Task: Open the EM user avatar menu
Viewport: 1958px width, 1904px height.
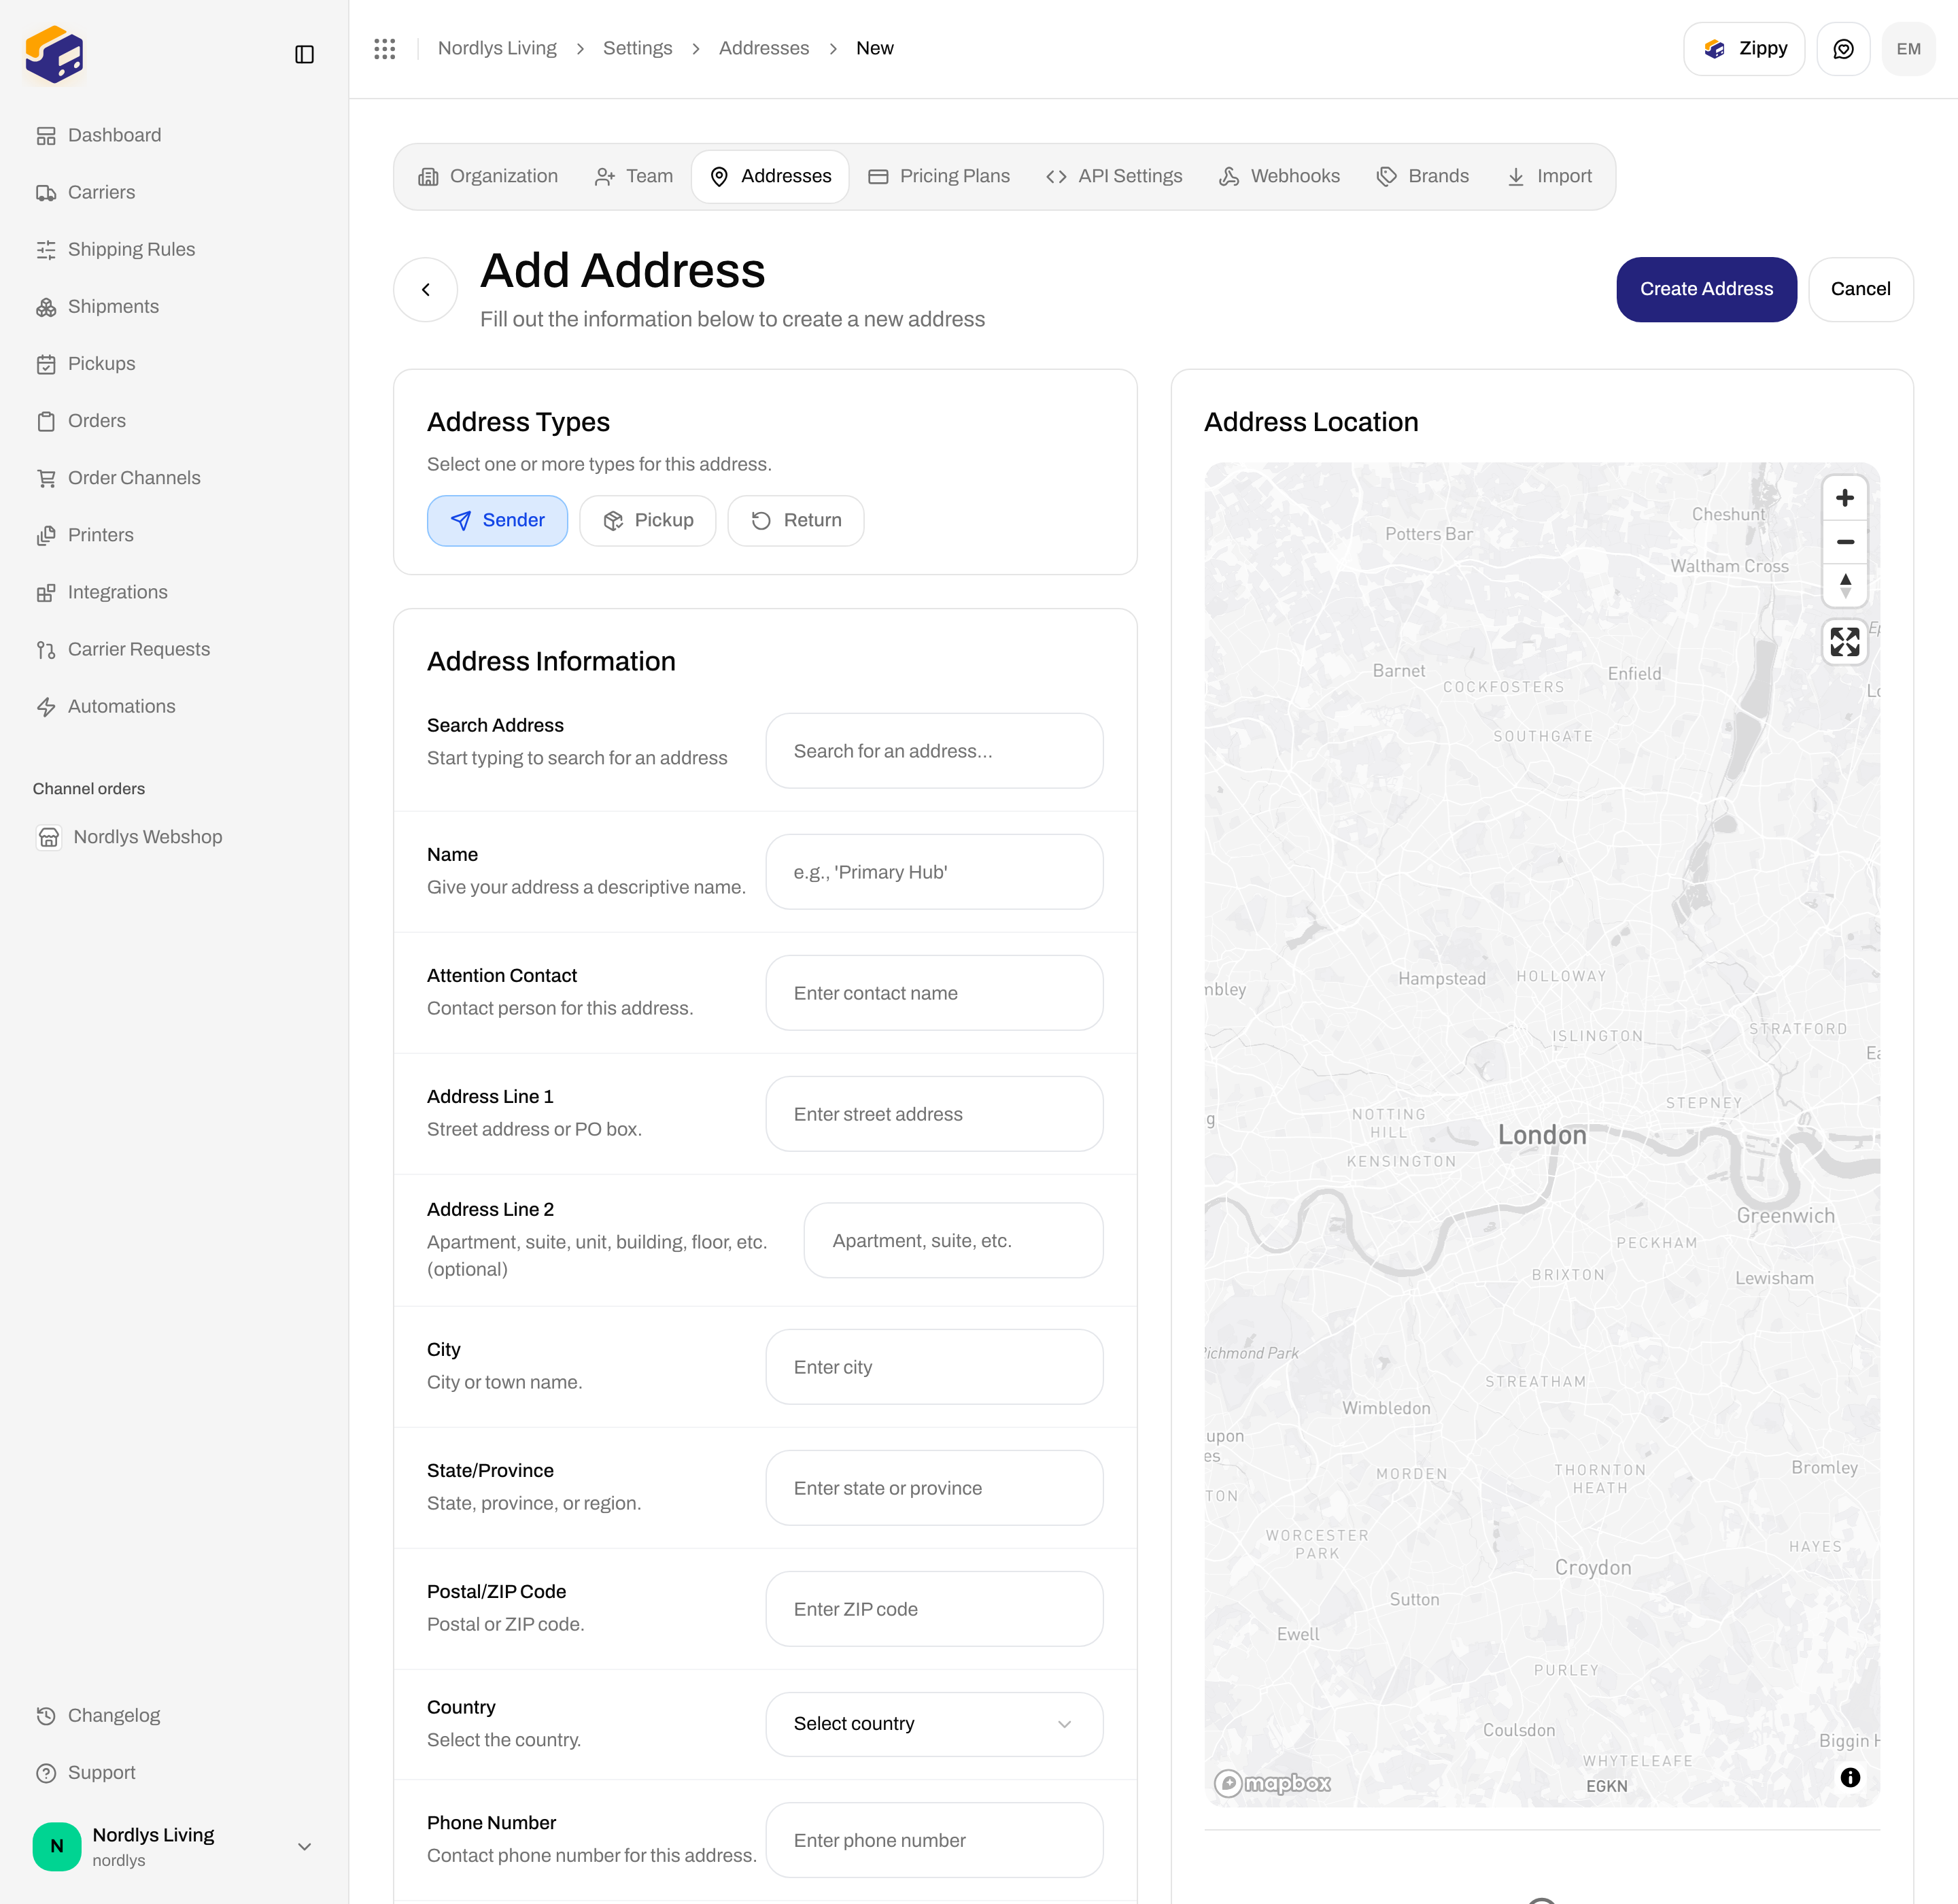Action: 1908,49
